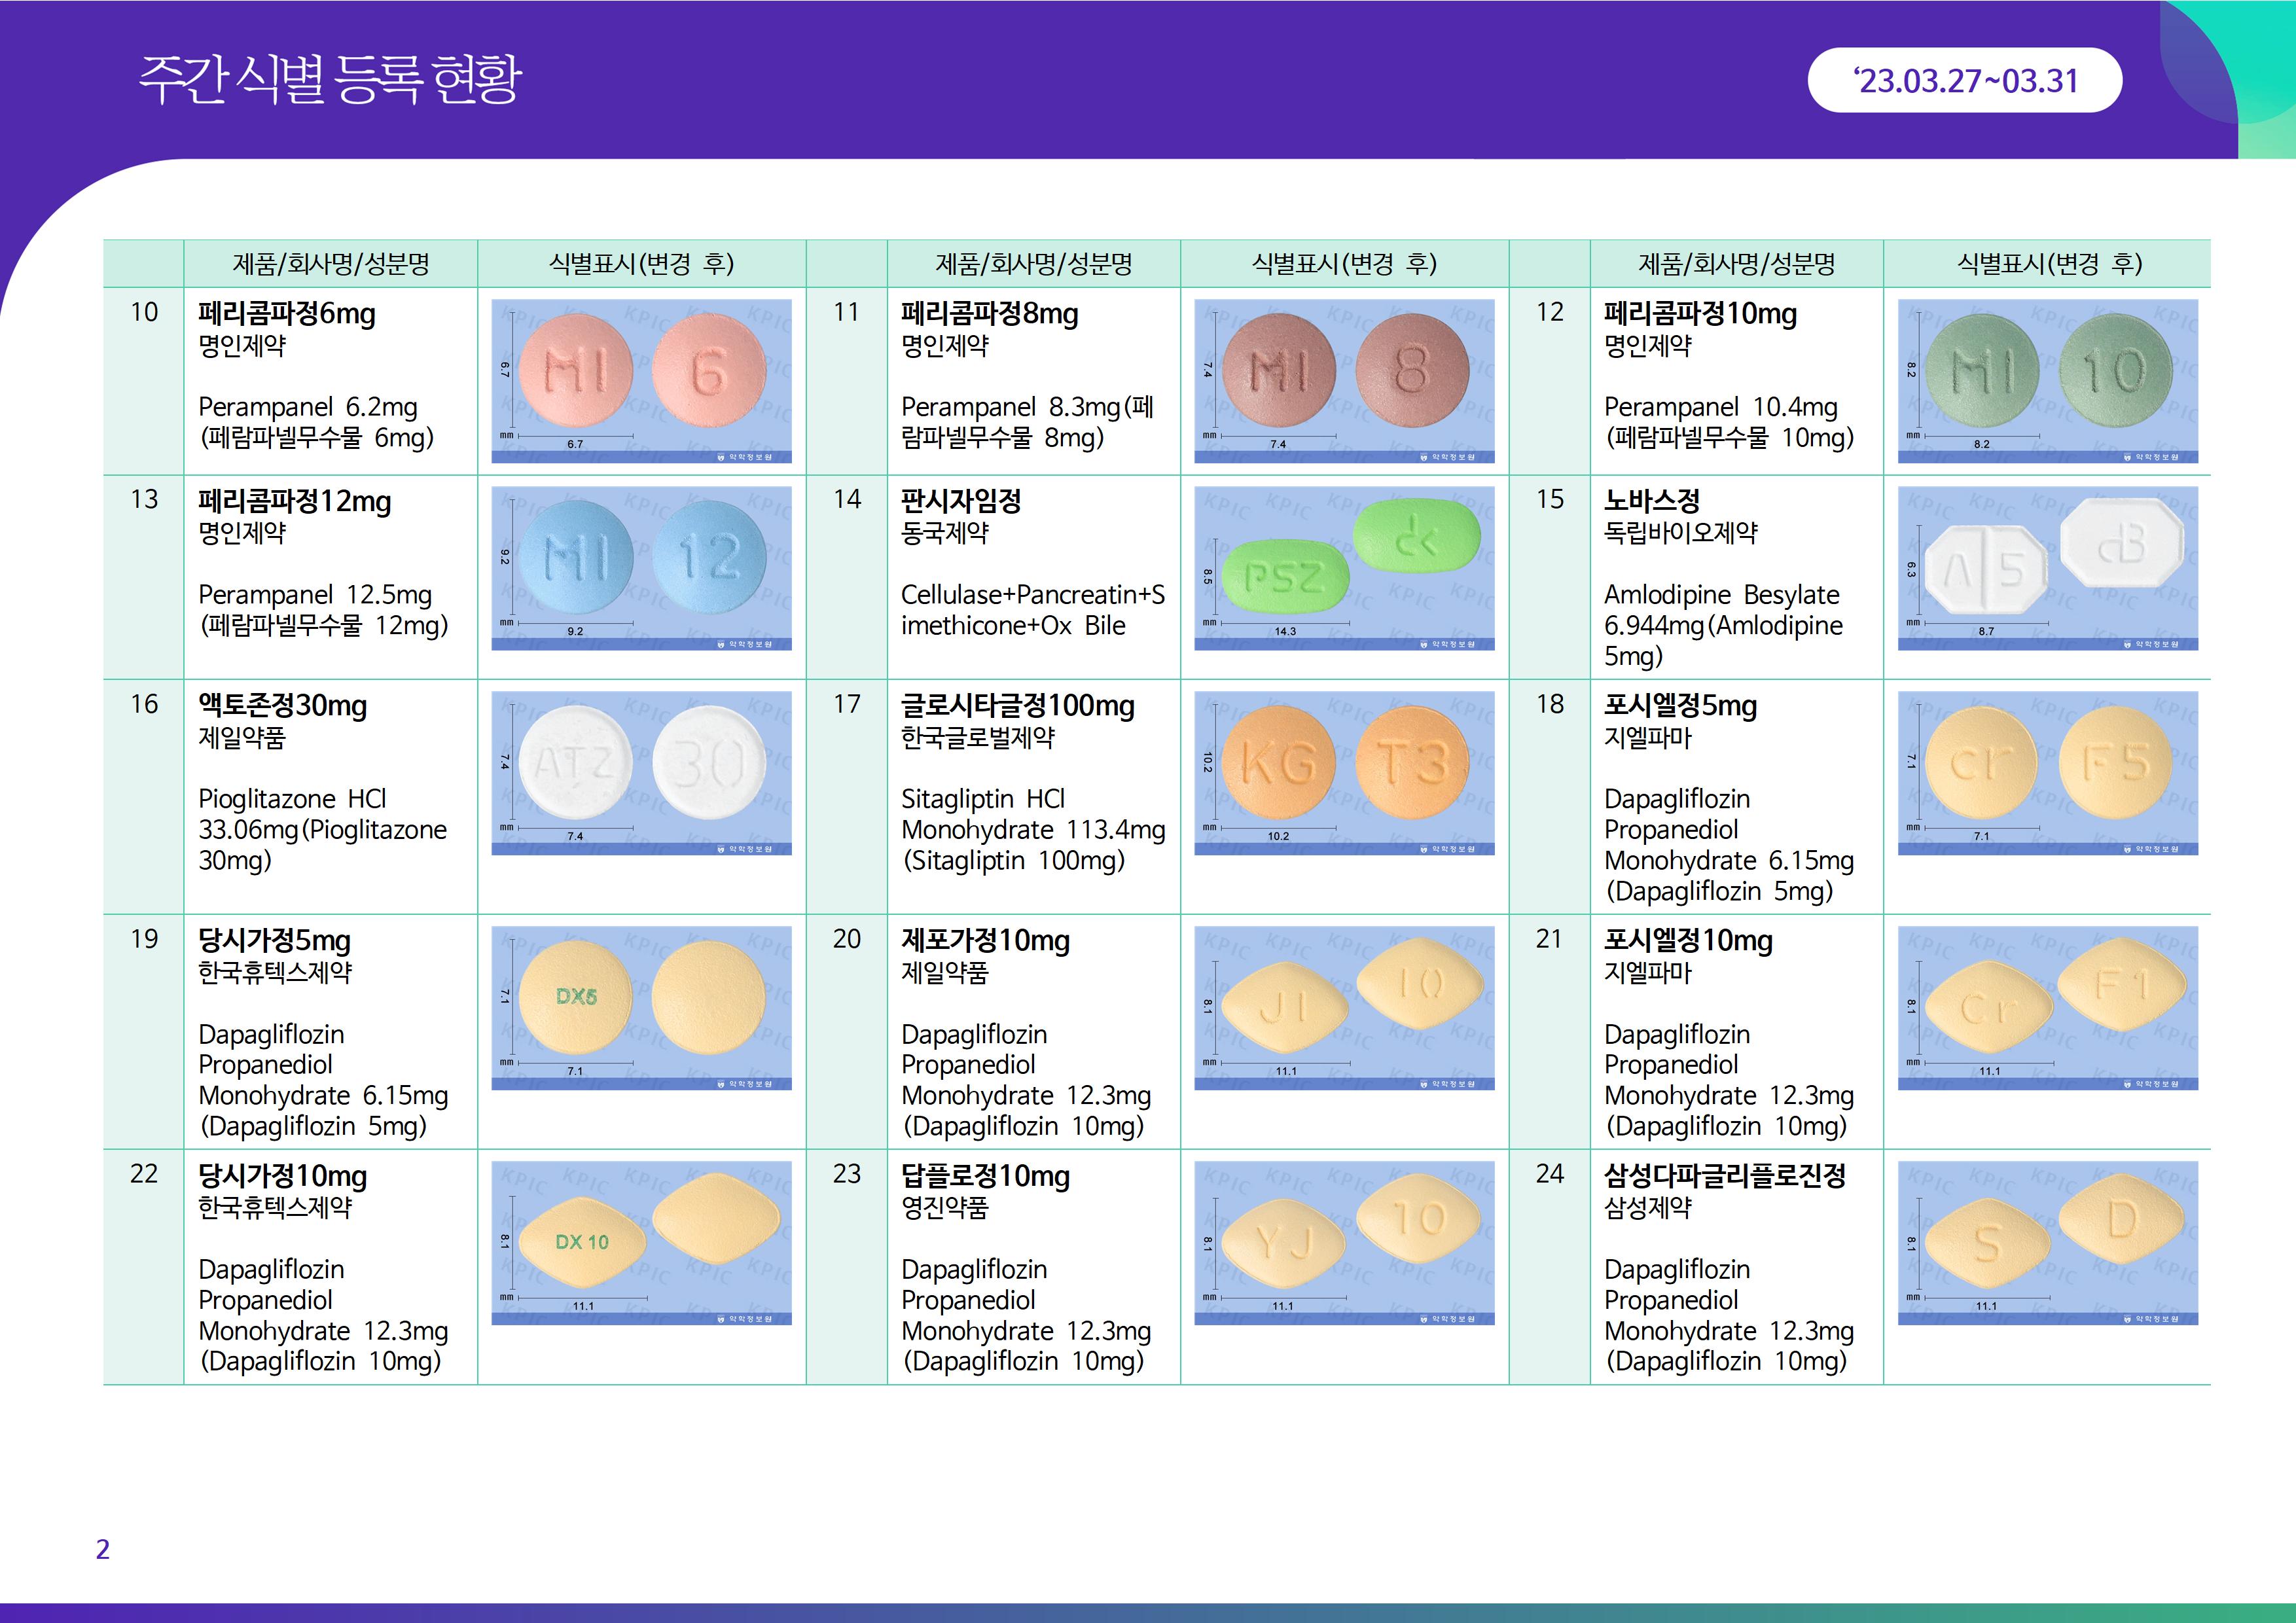The width and height of the screenshot is (2296, 1623).
Task: Click the 주간 식별 등록 현황 page title
Action: pos(330,79)
